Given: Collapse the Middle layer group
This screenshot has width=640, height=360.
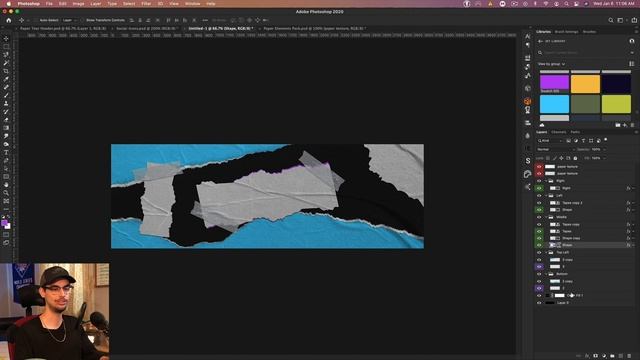Looking at the screenshot, I should (x=546, y=217).
